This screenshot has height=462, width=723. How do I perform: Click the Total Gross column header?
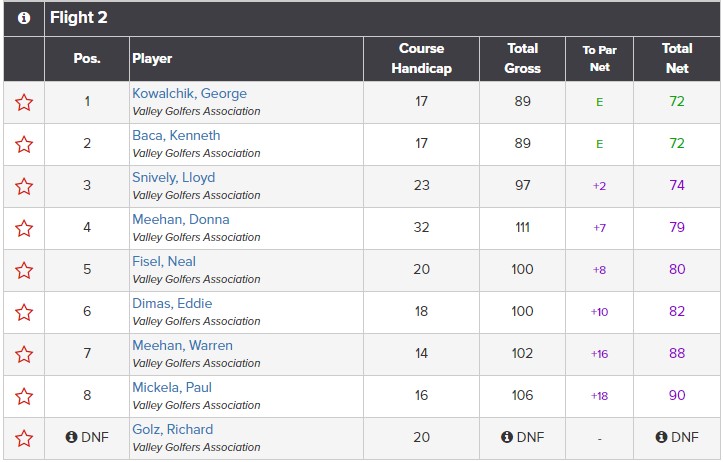[x=522, y=59]
